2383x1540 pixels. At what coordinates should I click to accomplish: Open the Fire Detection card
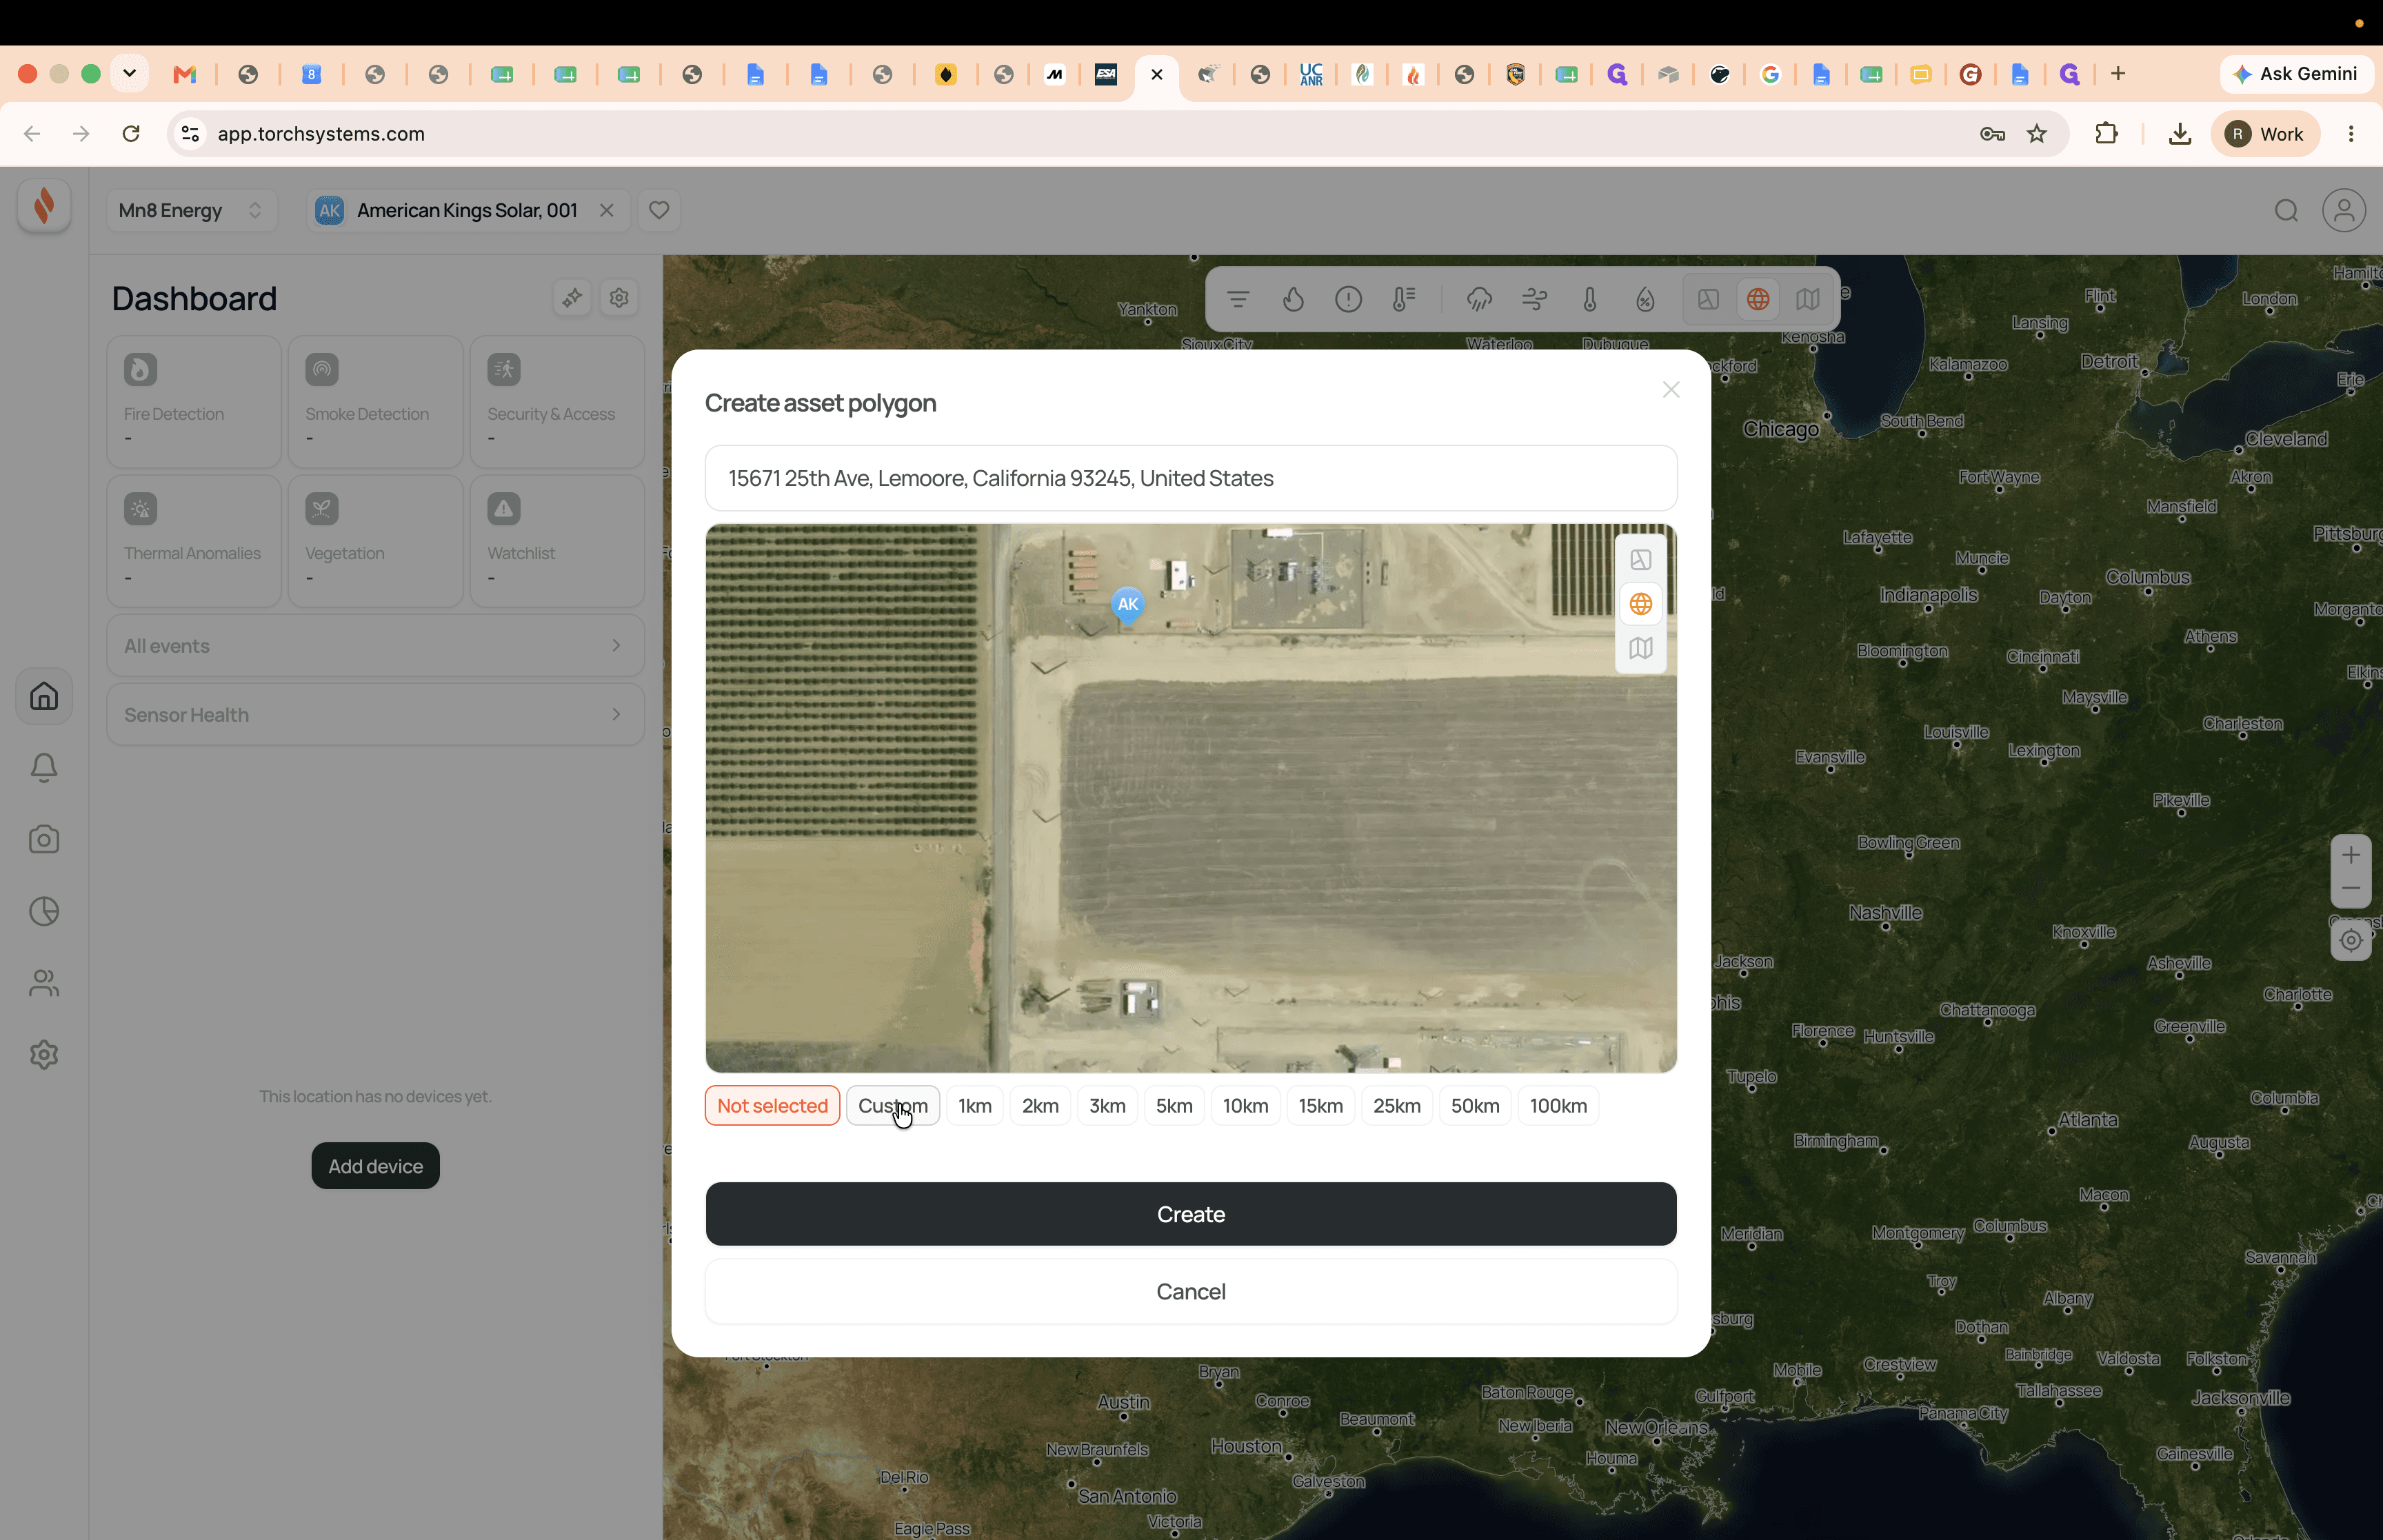[194, 402]
